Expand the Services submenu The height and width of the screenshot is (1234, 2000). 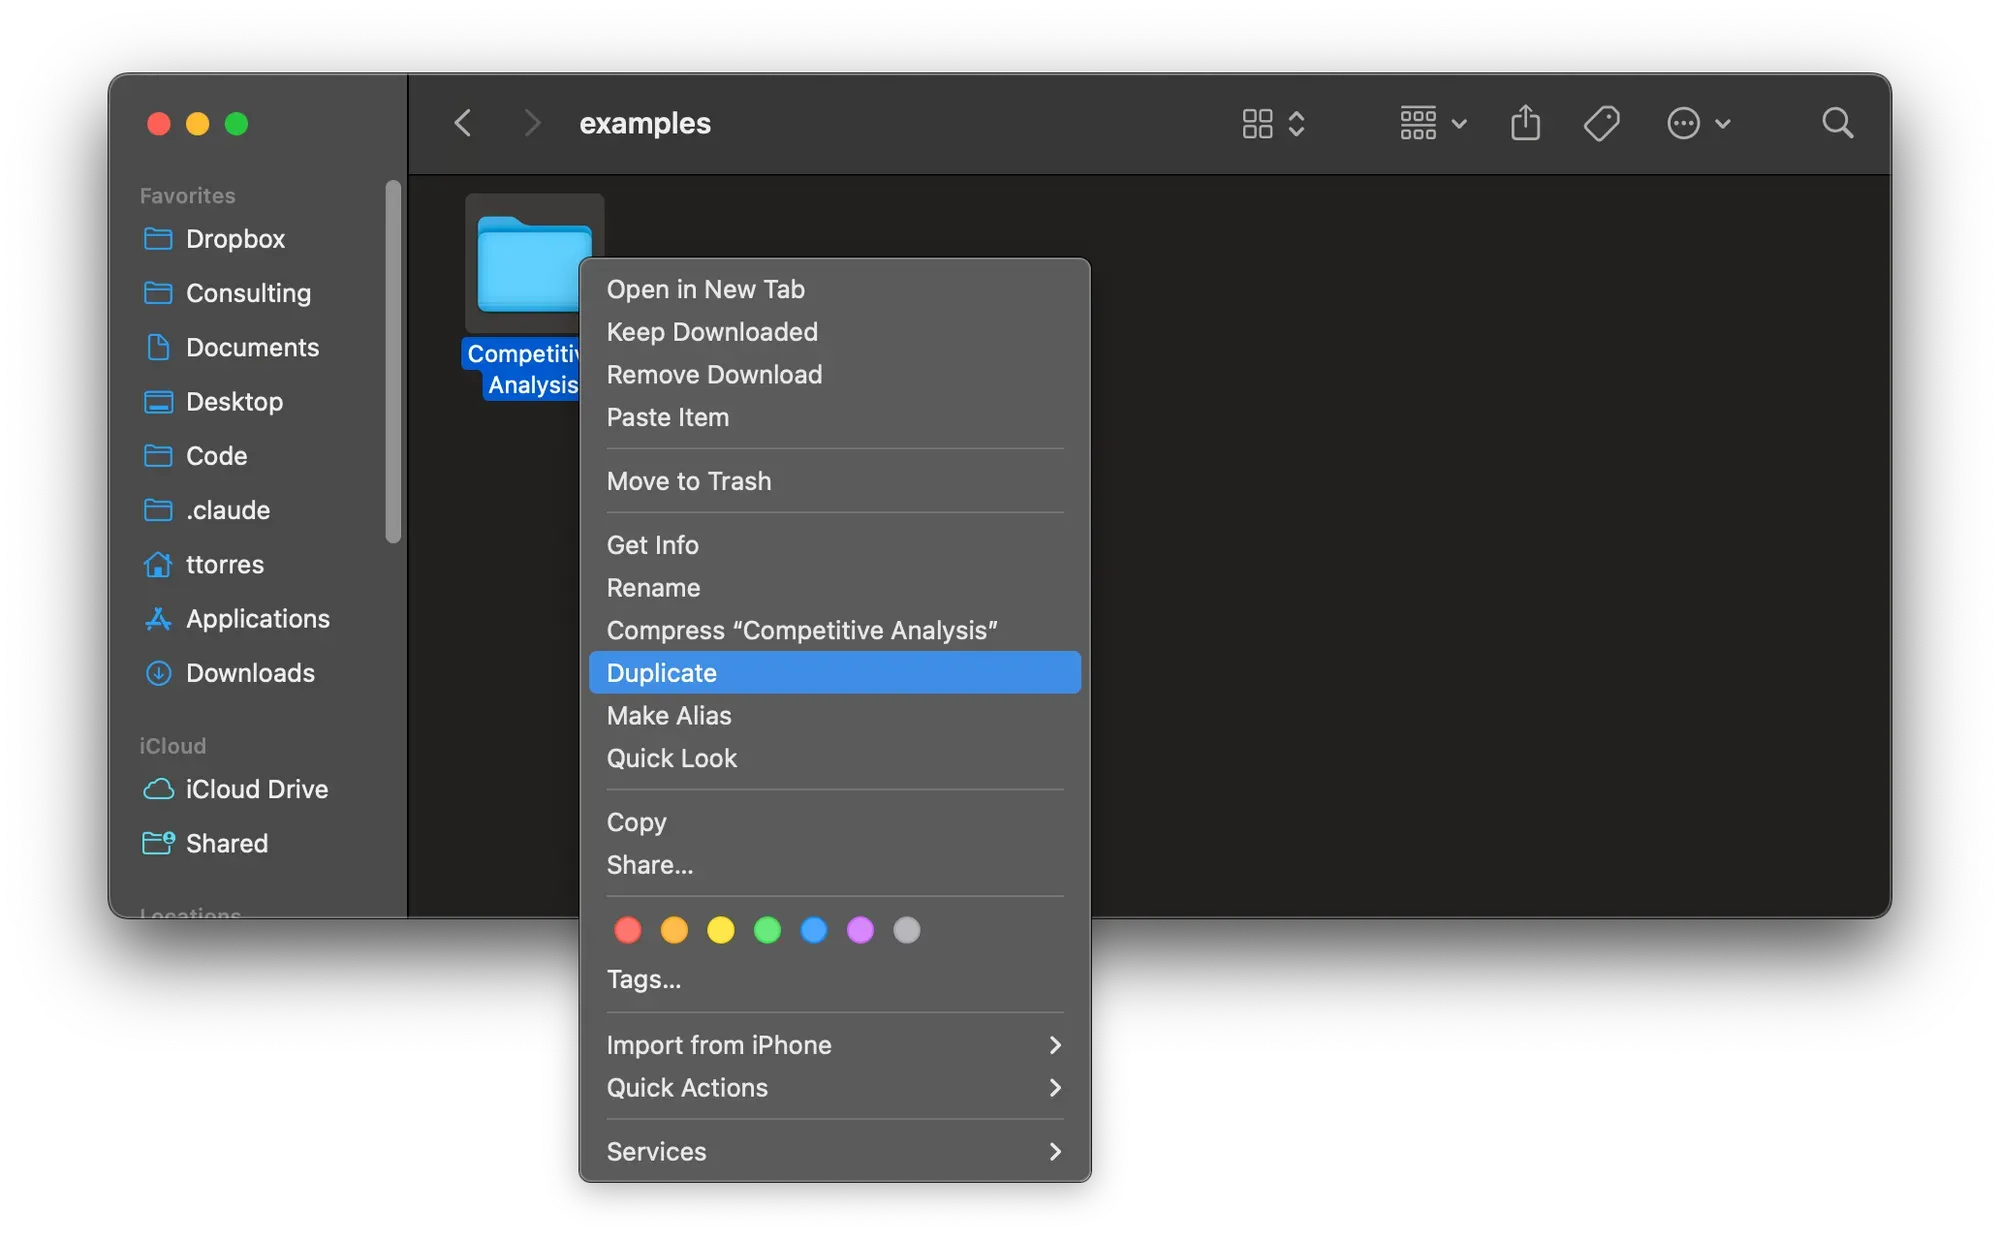click(x=834, y=1151)
